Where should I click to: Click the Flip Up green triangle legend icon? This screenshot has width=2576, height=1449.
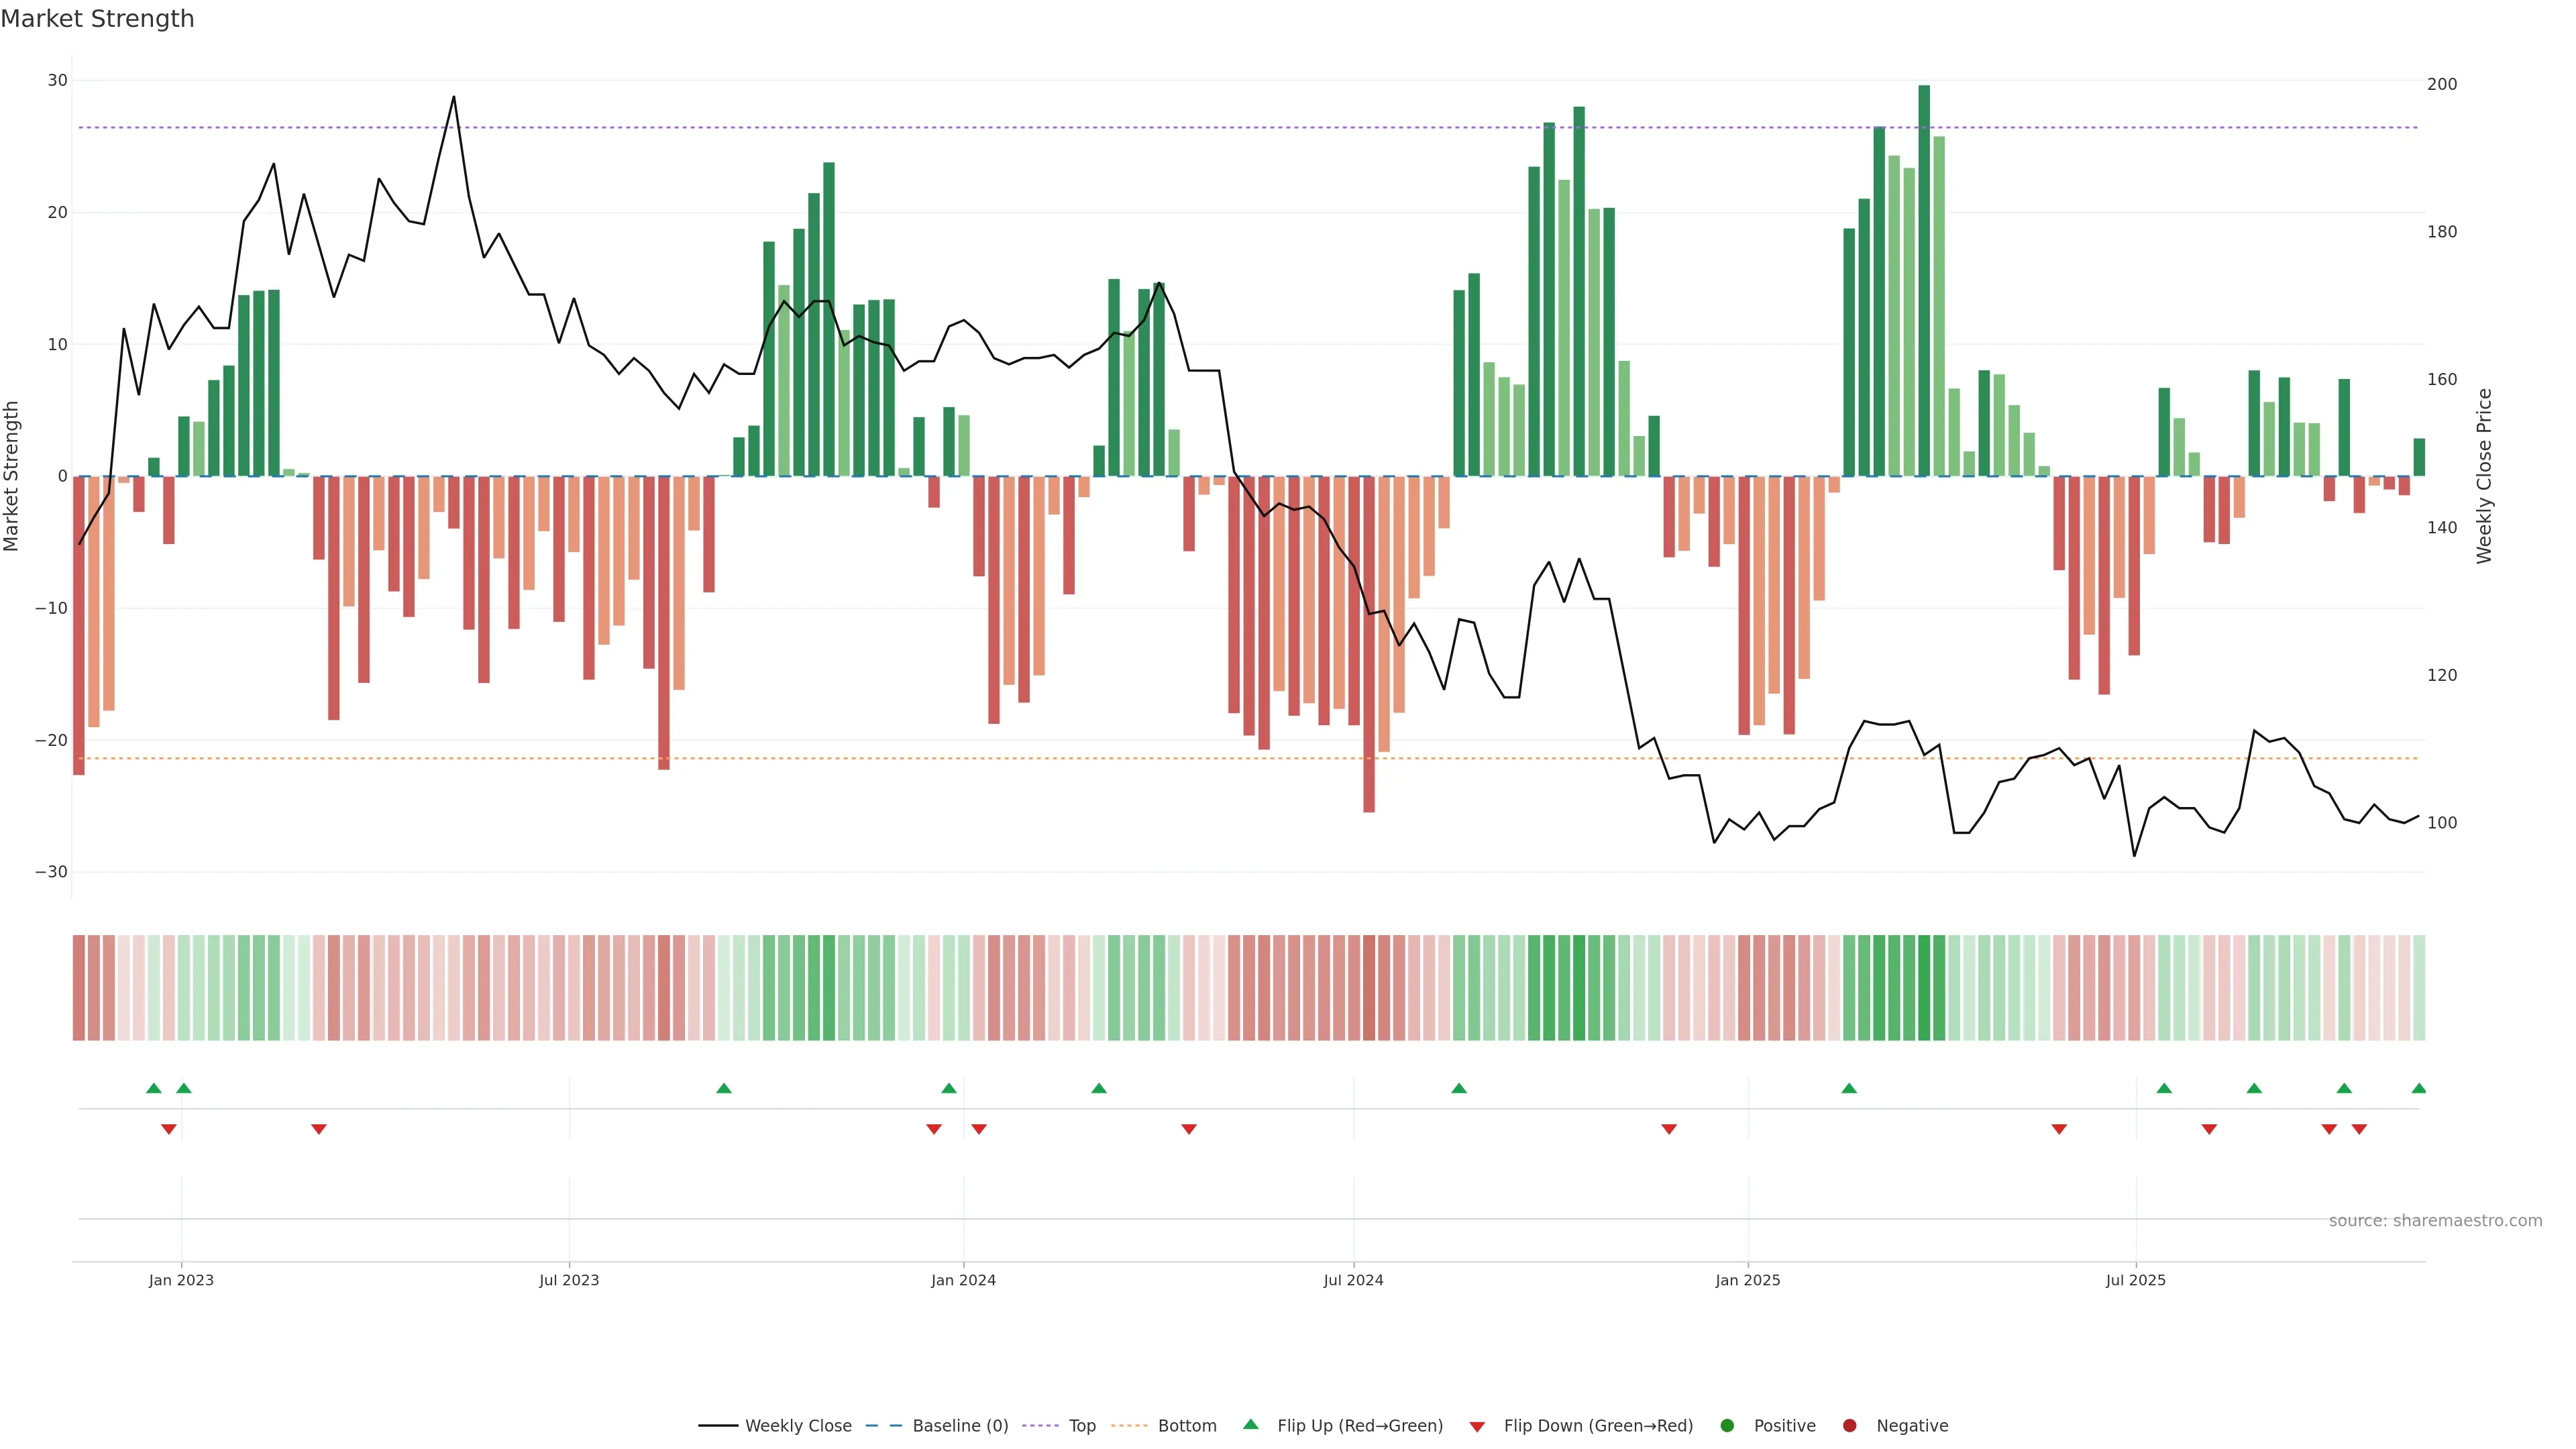pyautogui.click(x=1250, y=1424)
